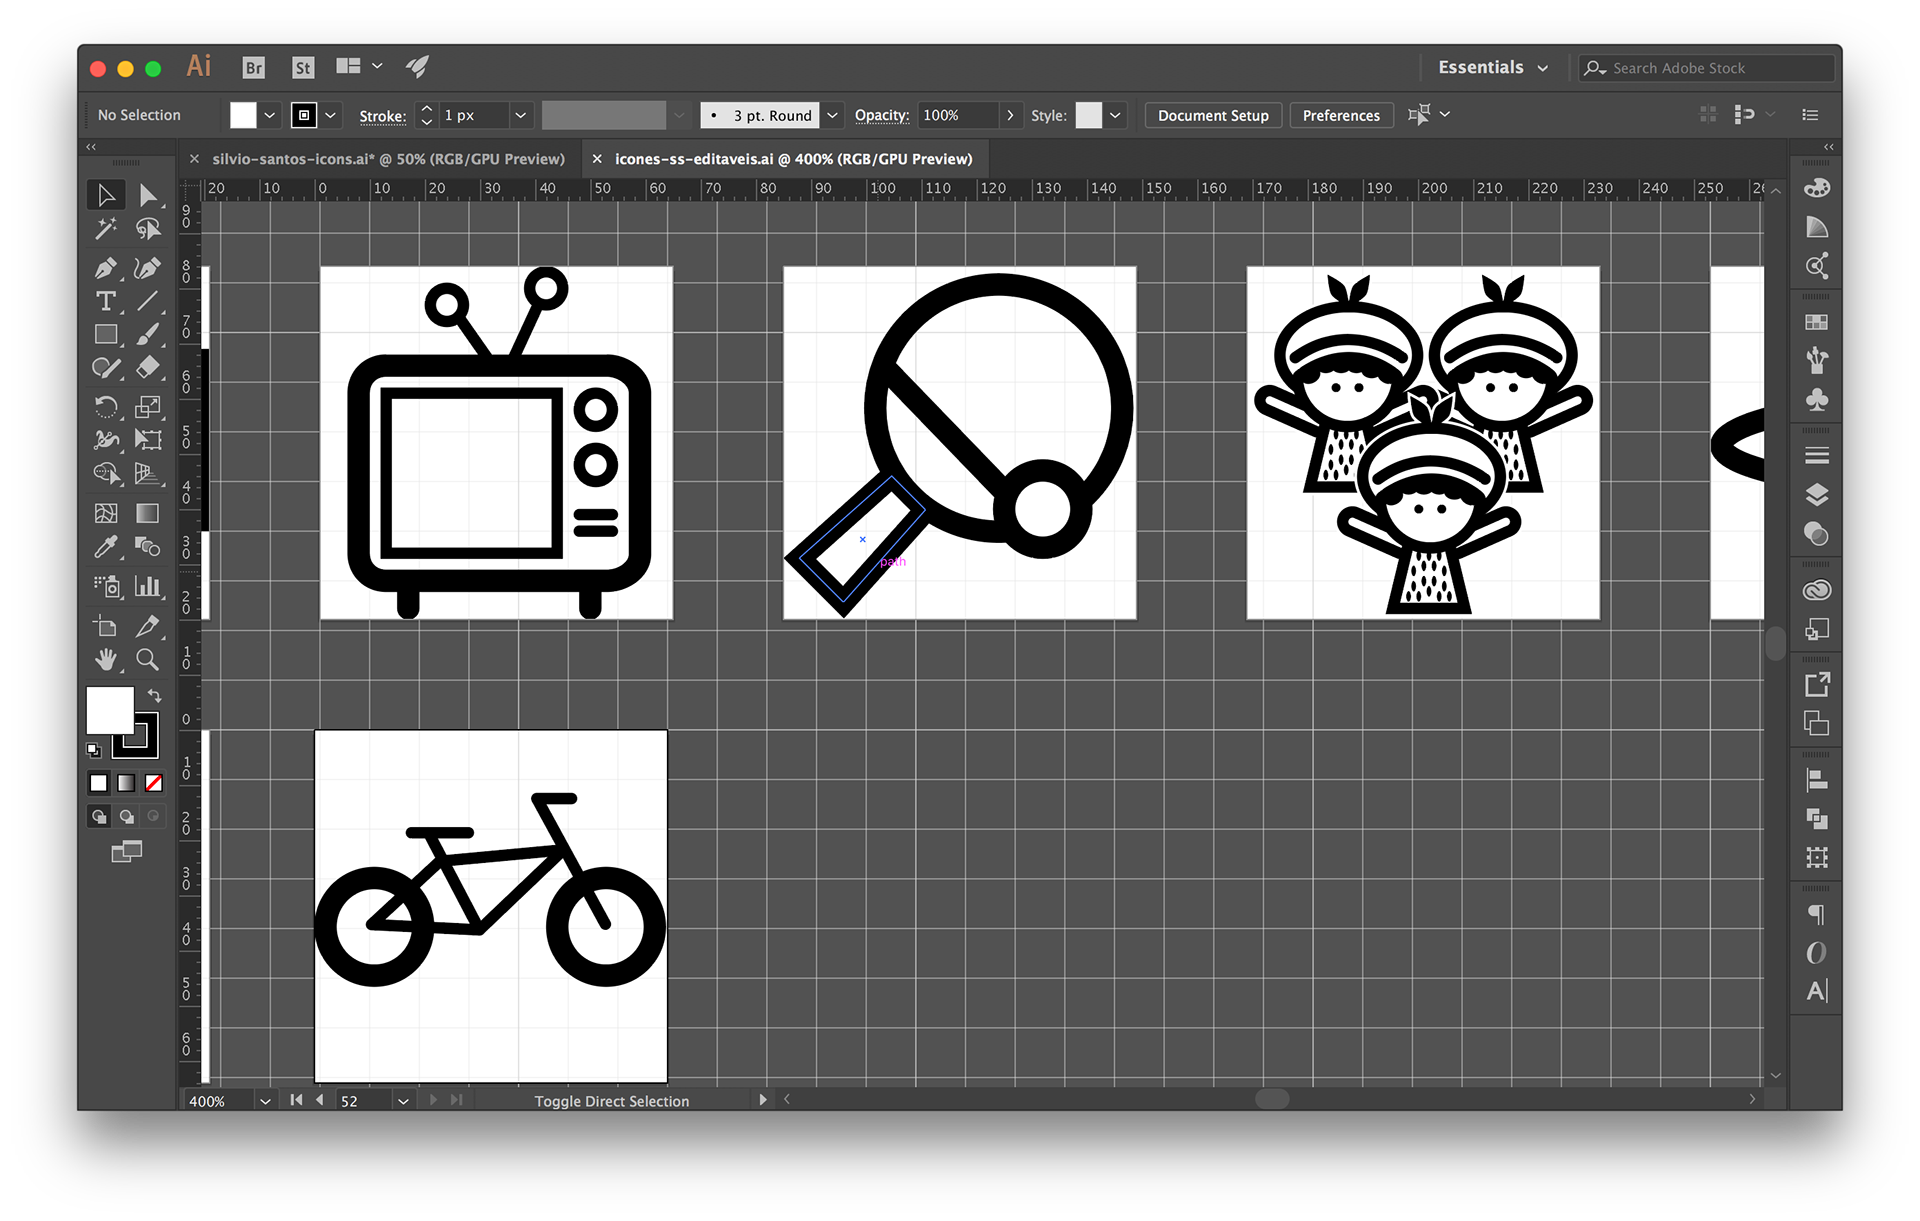Select the Direct Selection tool
1920x1221 pixels.
(148, 195)
